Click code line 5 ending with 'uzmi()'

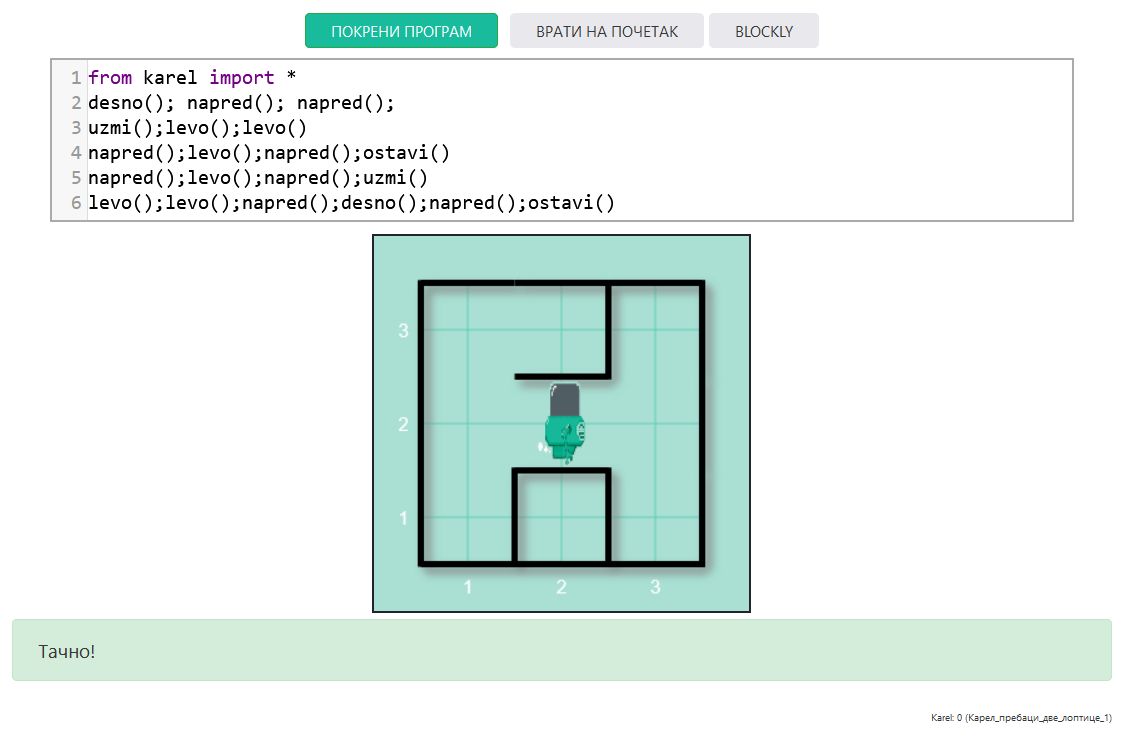coord(258,178)
